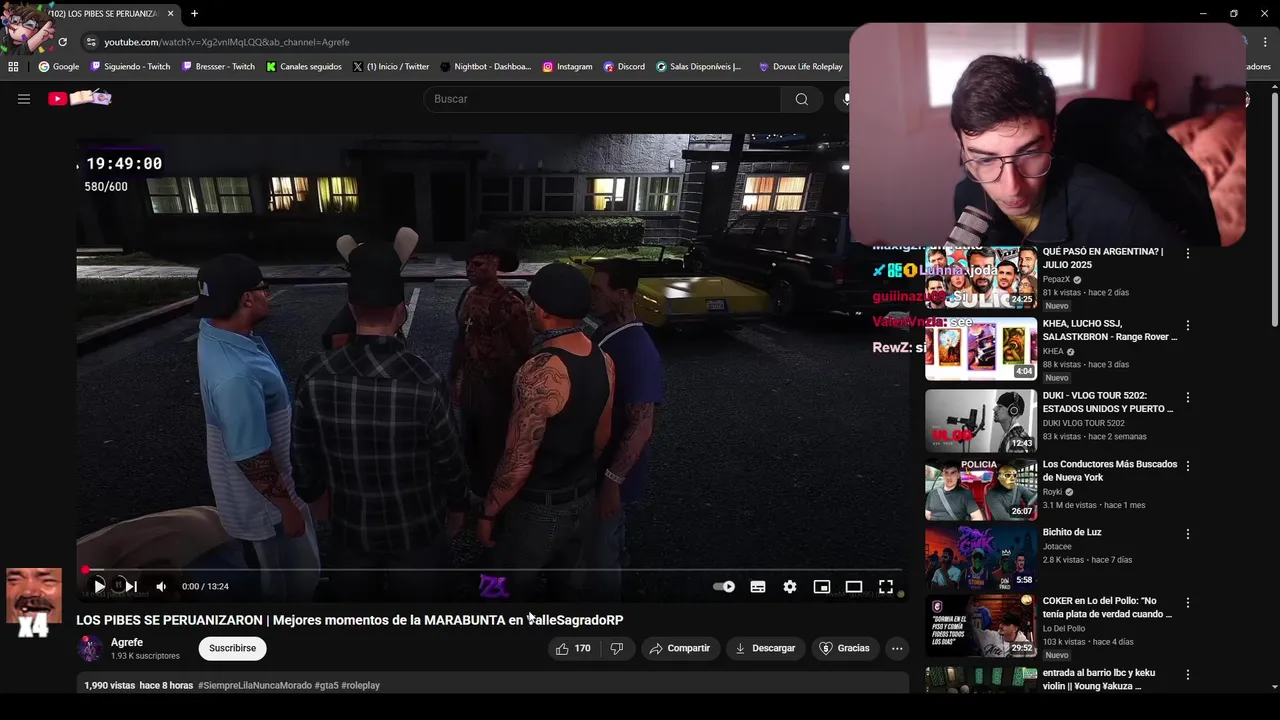
Task: Open the Agrefe channel avatar
Action: pyautogui.click(x=90, y=648)
